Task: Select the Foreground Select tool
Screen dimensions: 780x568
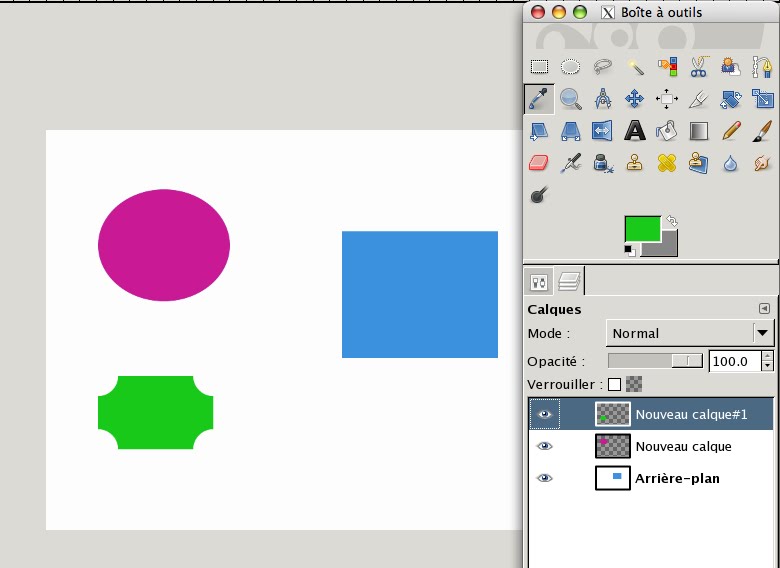Action: coord(731,67)
